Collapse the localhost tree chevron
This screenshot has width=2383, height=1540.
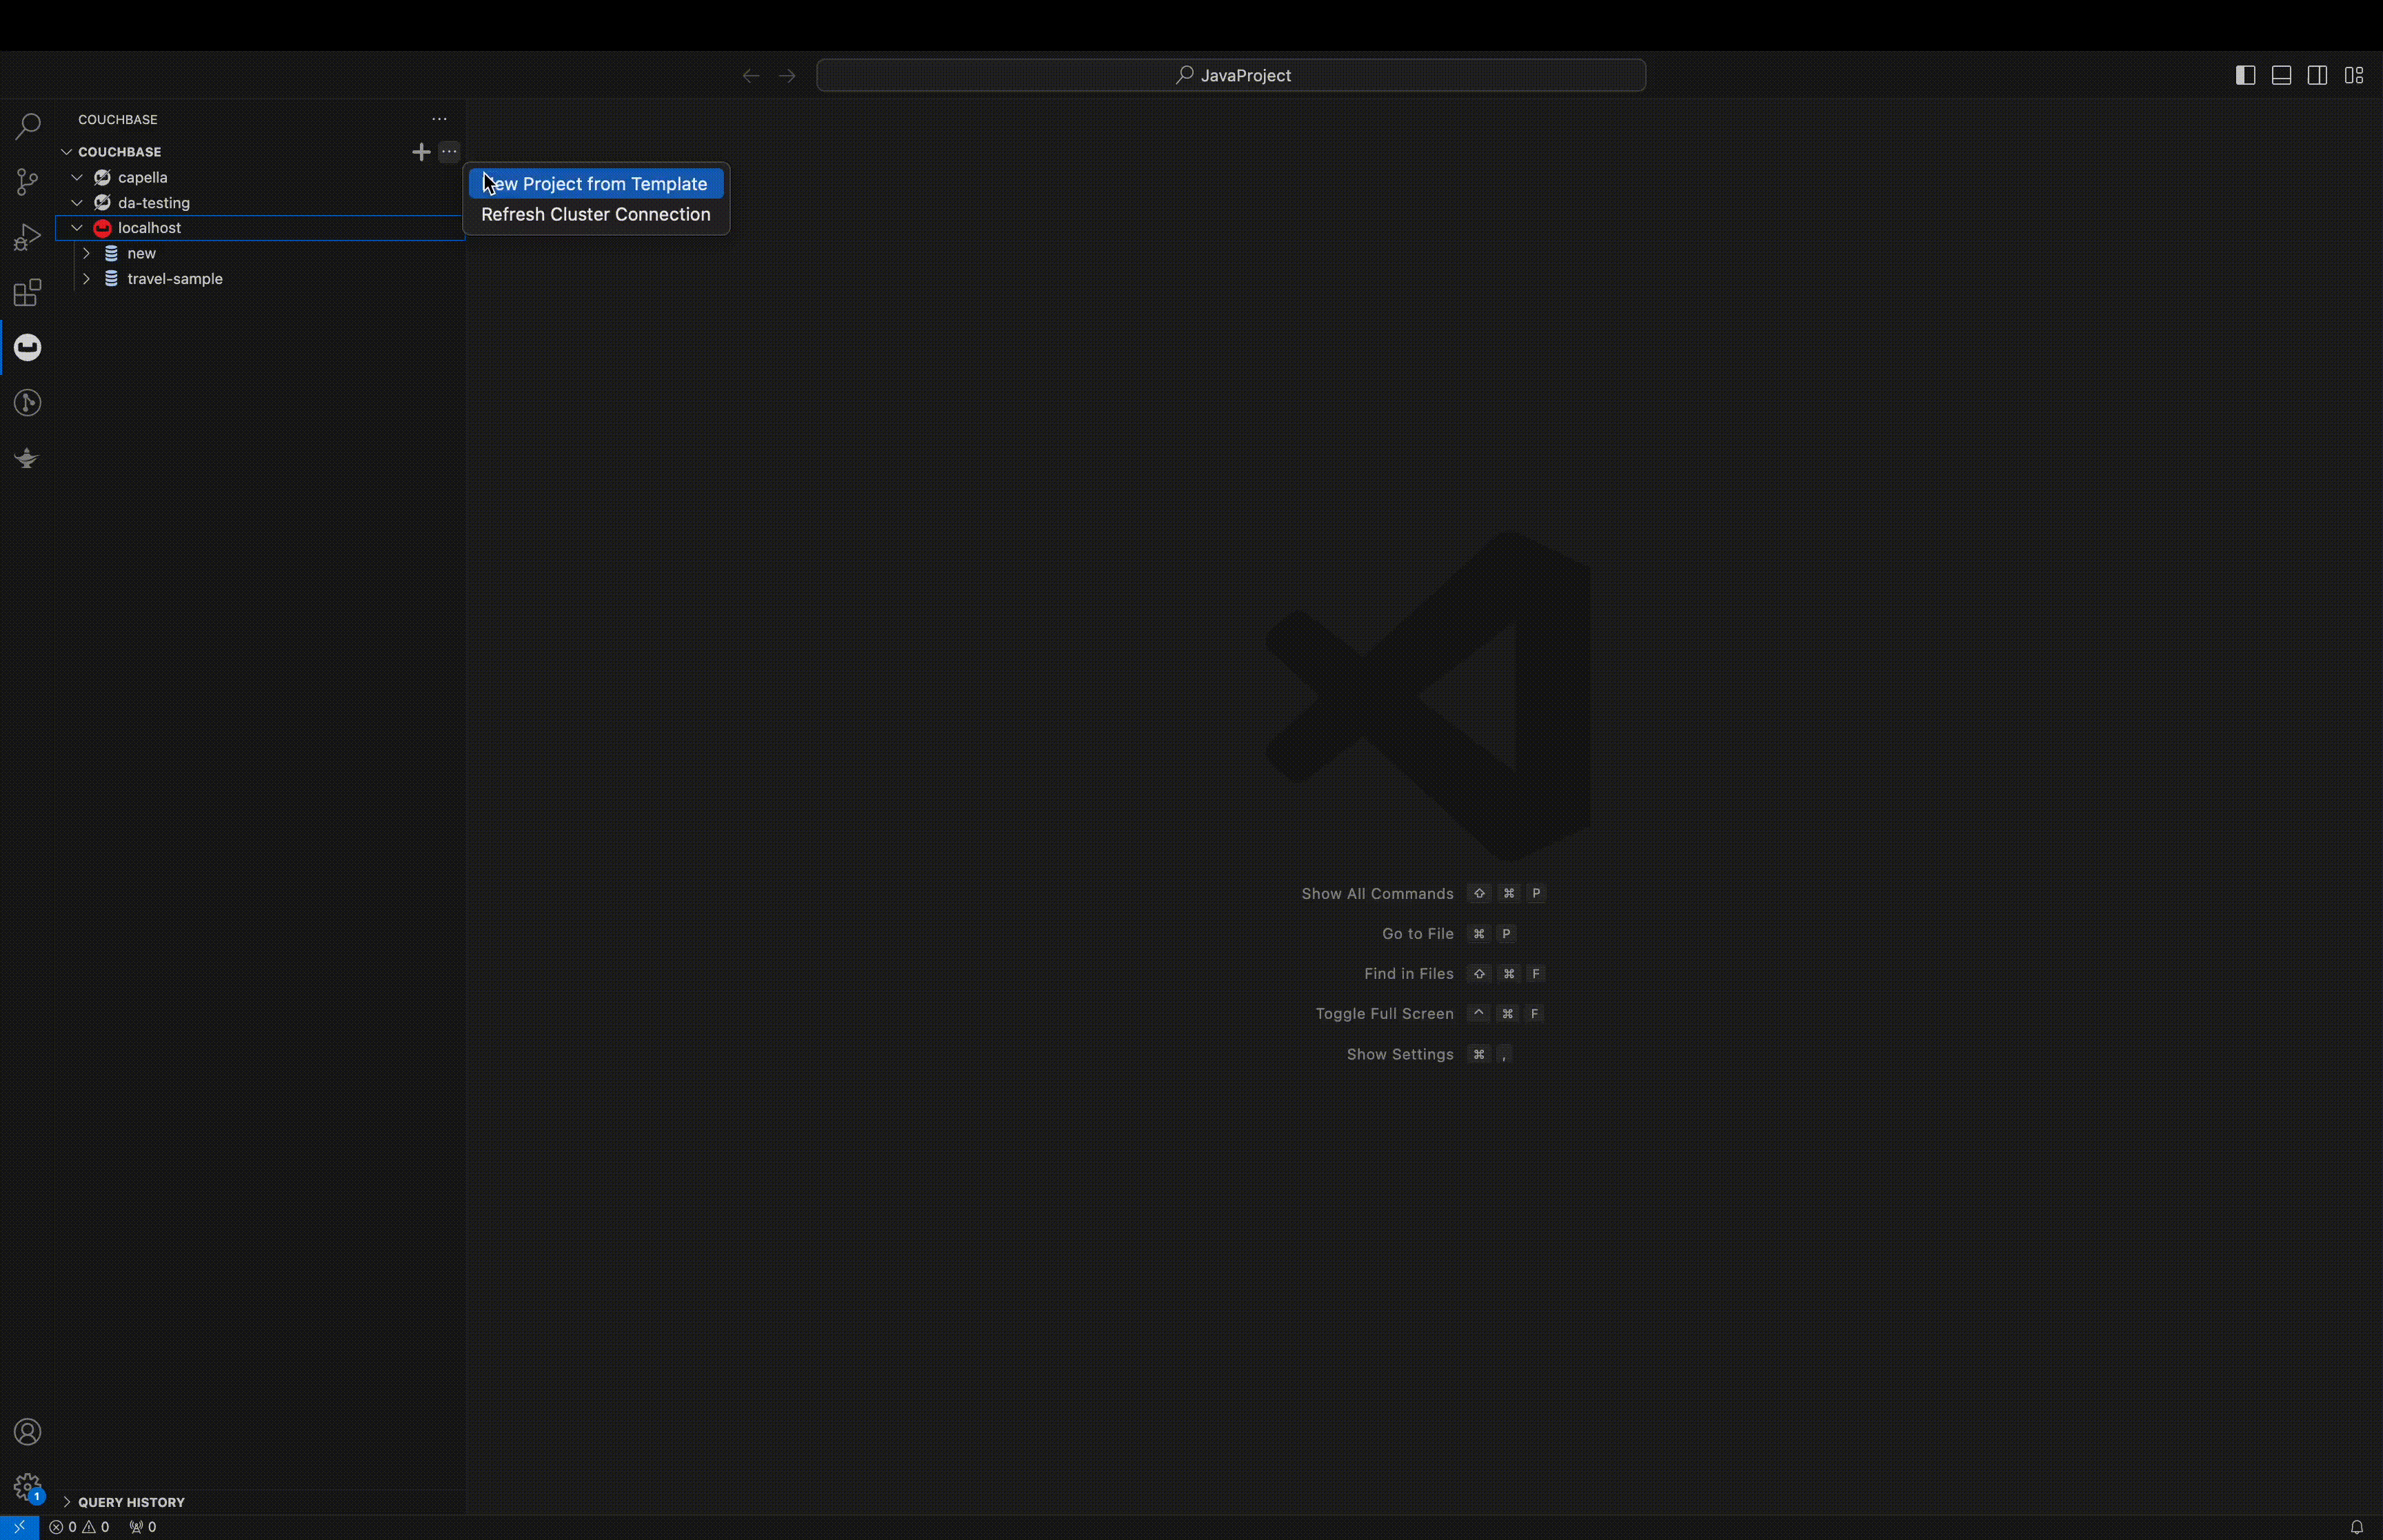click(77, 228)
